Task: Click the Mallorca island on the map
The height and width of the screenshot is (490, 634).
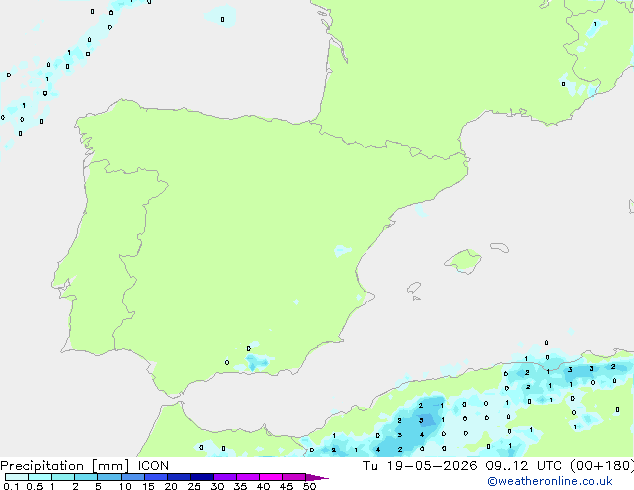Action: pyautogui.click(x=464, y=261)
